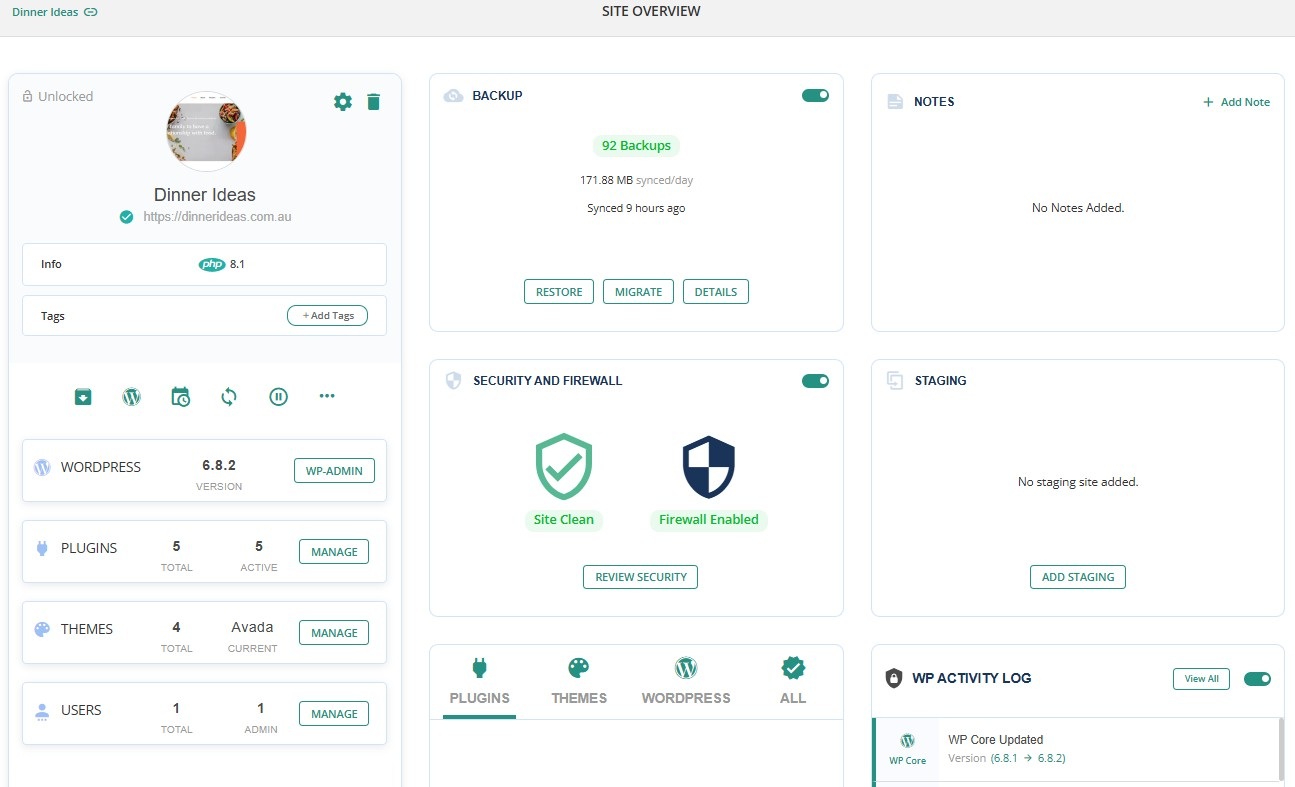
Task: Click the calendar clock schedule icon
Action: (x=180, y=397)
